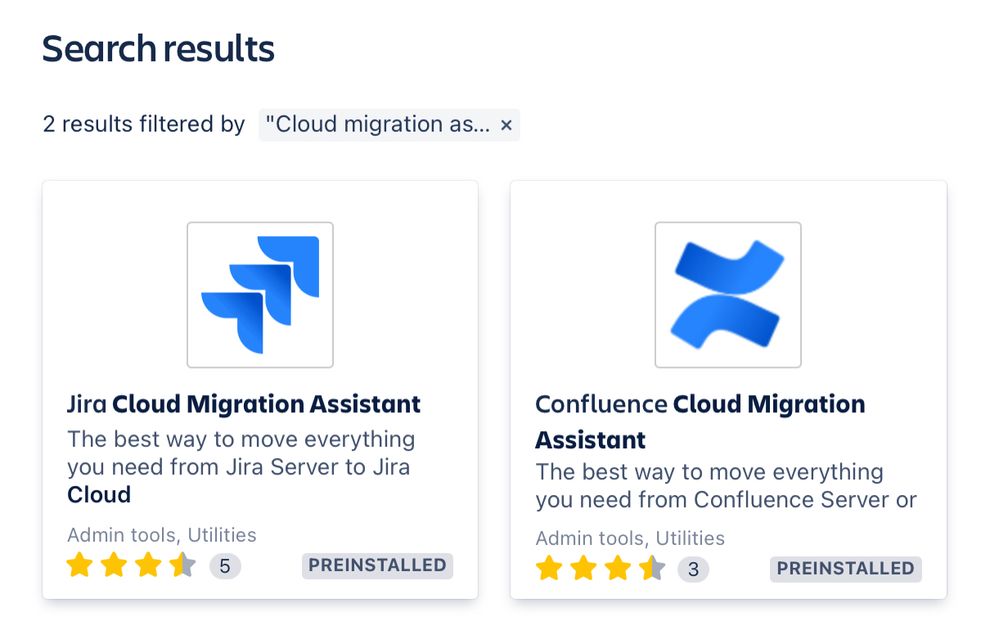
Task: Open the Confluence Cloud Migration Assistant title
Action: click(x=700, y=422)
